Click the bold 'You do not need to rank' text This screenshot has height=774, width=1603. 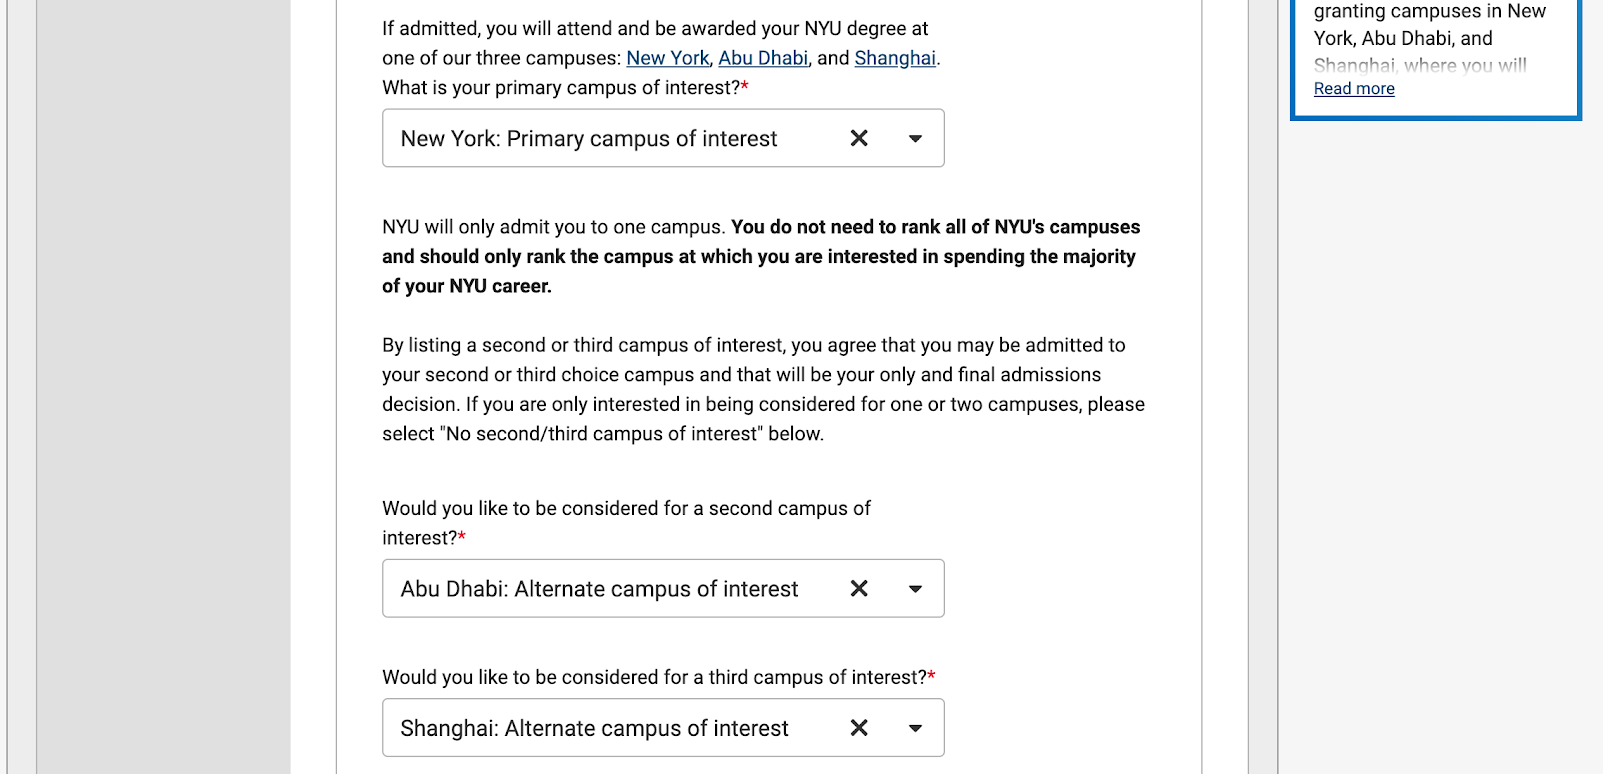pos(935,228)
